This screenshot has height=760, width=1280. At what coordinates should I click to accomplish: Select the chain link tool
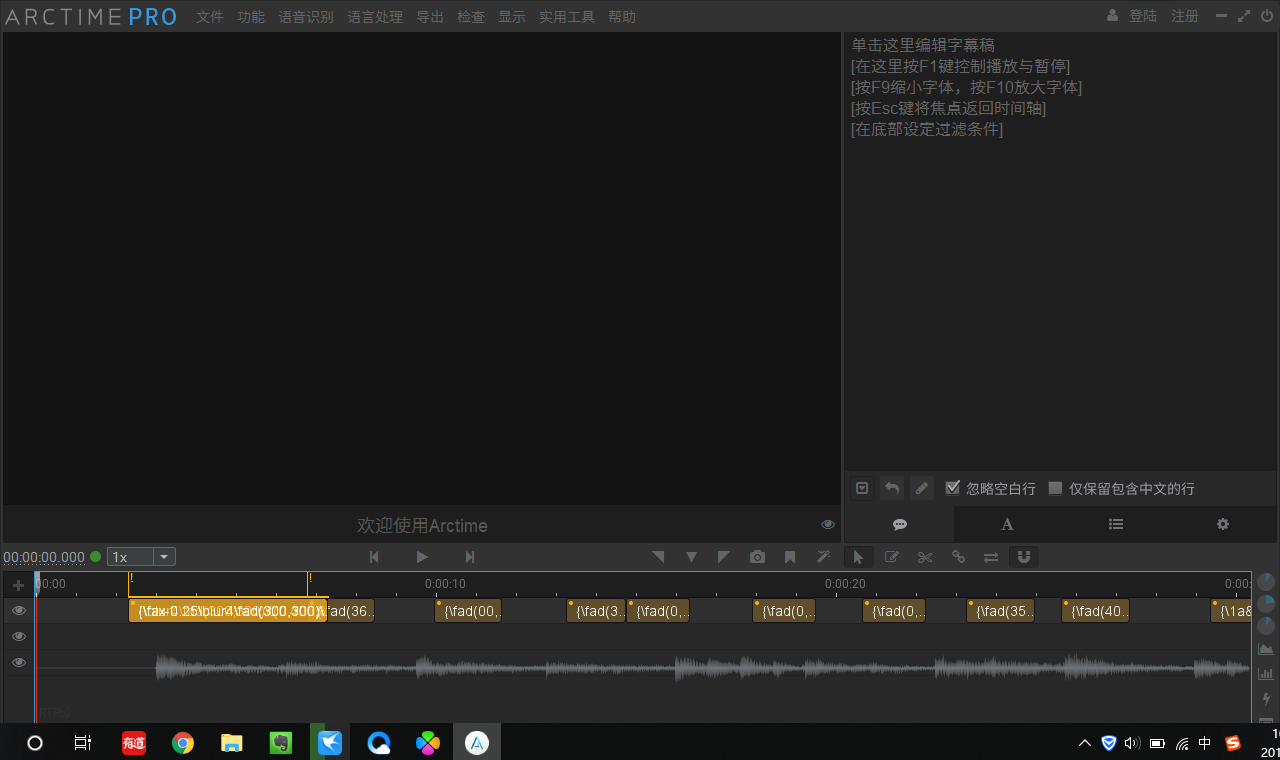958,557
